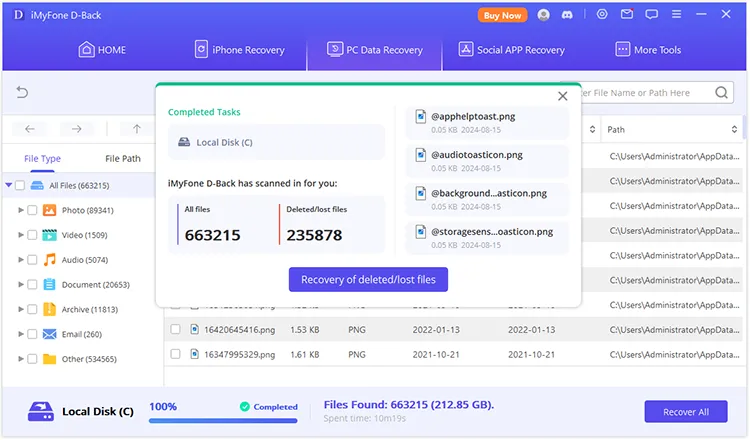This screenshot has height=440, width=750.
Task: Click the Recover All button
Action: click(x=686, y=412)
